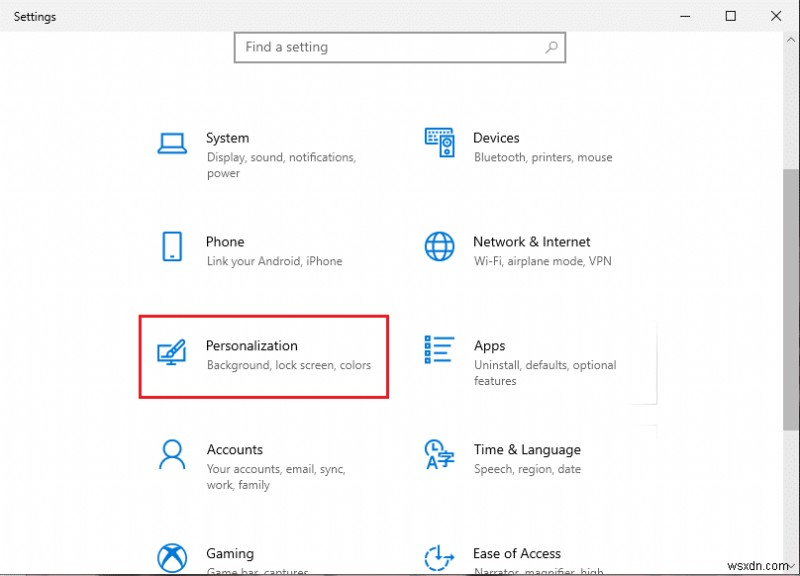Minimize the Settings window

685,16
